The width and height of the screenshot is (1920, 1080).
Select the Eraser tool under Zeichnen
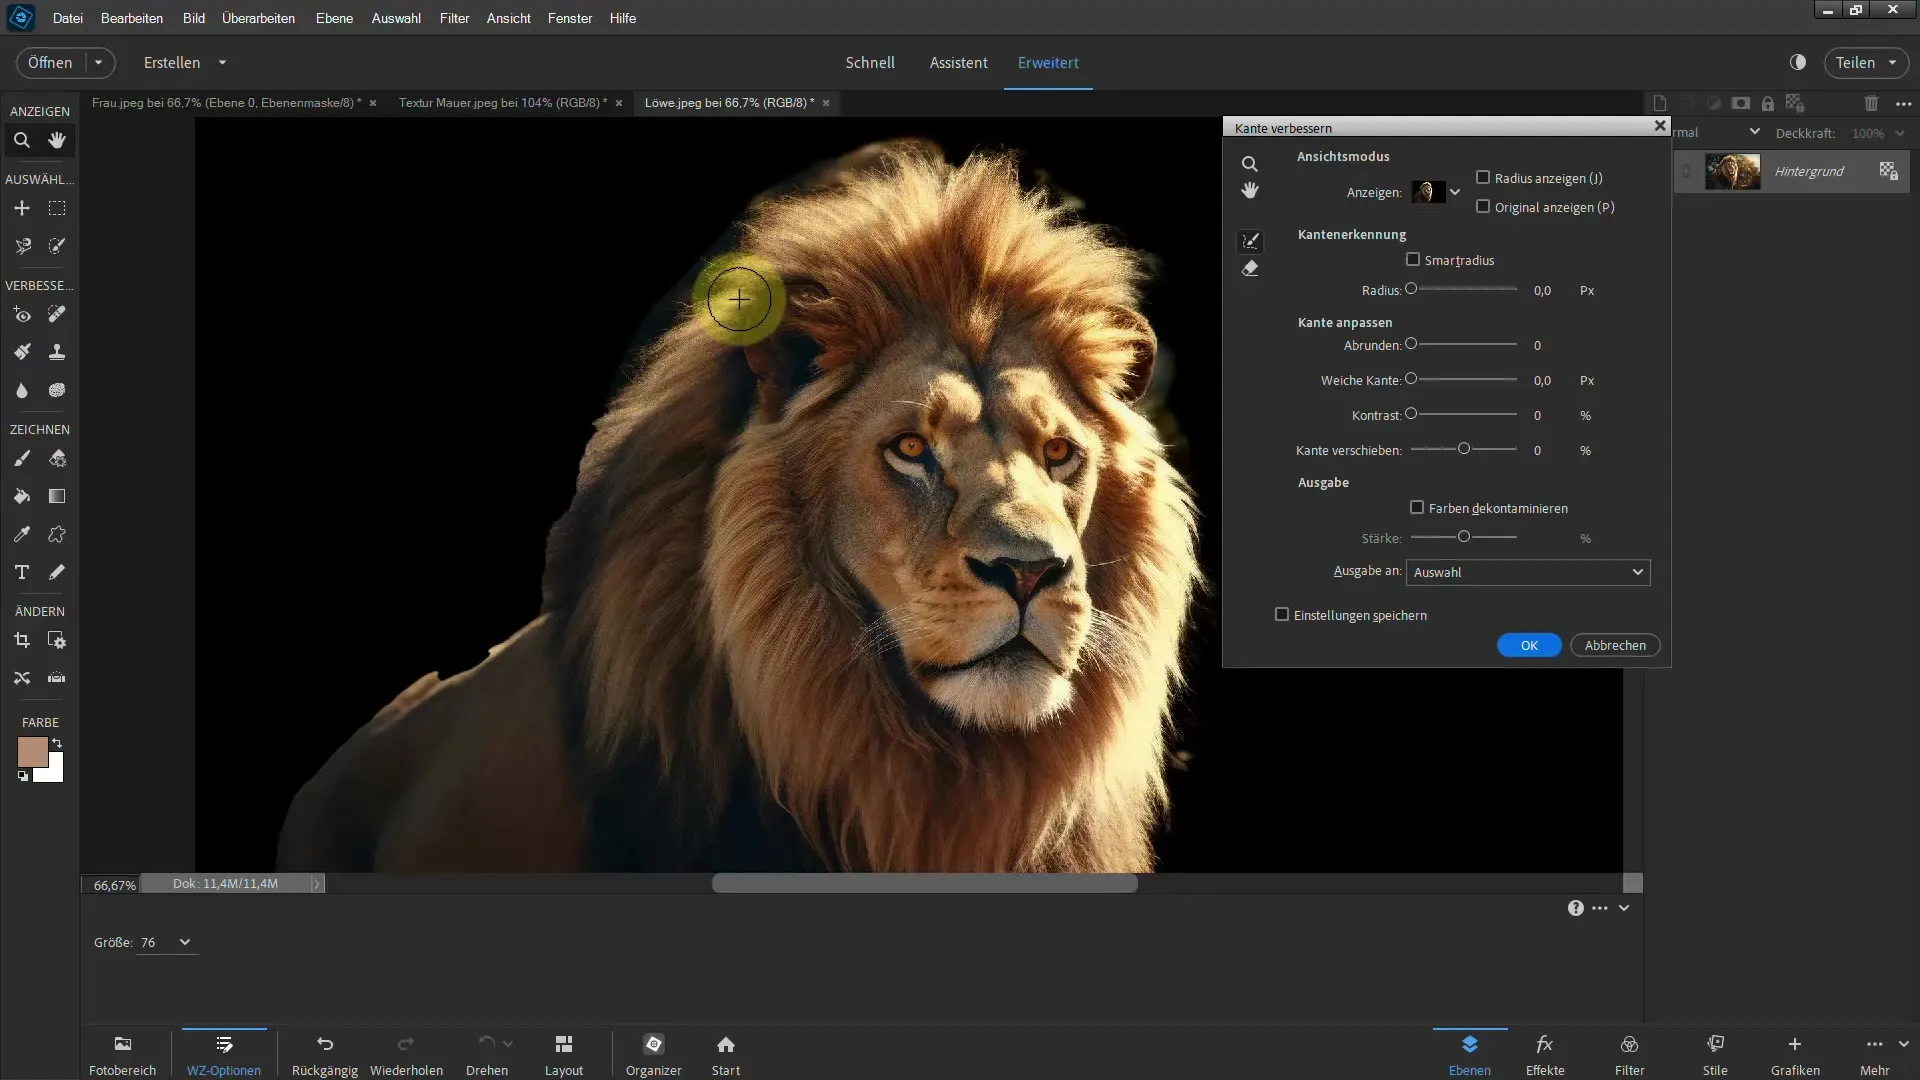coord(57,458)
